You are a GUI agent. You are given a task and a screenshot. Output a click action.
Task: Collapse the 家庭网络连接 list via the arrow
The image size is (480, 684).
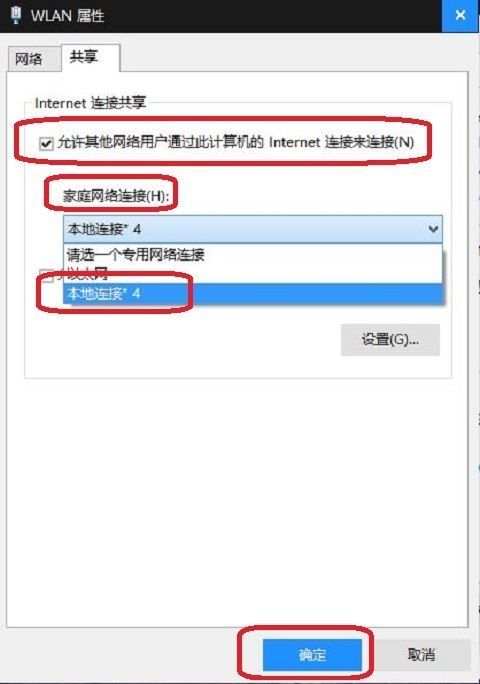click(x=433, y=229)
